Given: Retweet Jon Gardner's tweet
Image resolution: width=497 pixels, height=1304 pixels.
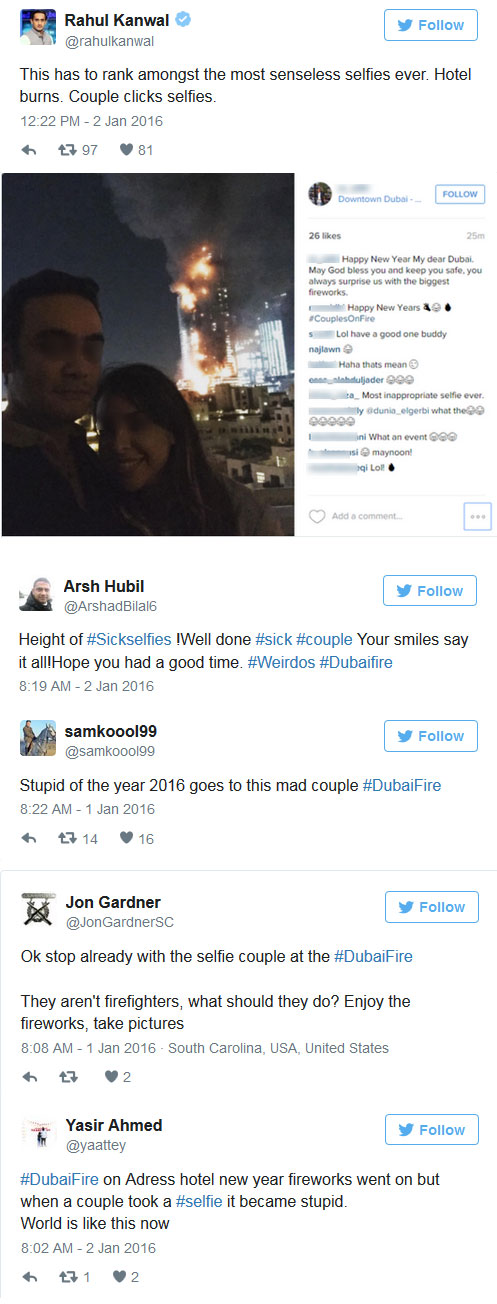Looking at the screenshot, I should tap(70, 1077).
